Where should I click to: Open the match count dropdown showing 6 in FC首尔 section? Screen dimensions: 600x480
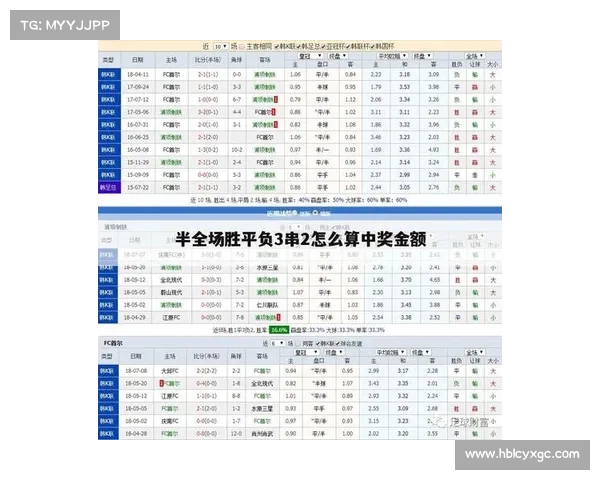277,343
